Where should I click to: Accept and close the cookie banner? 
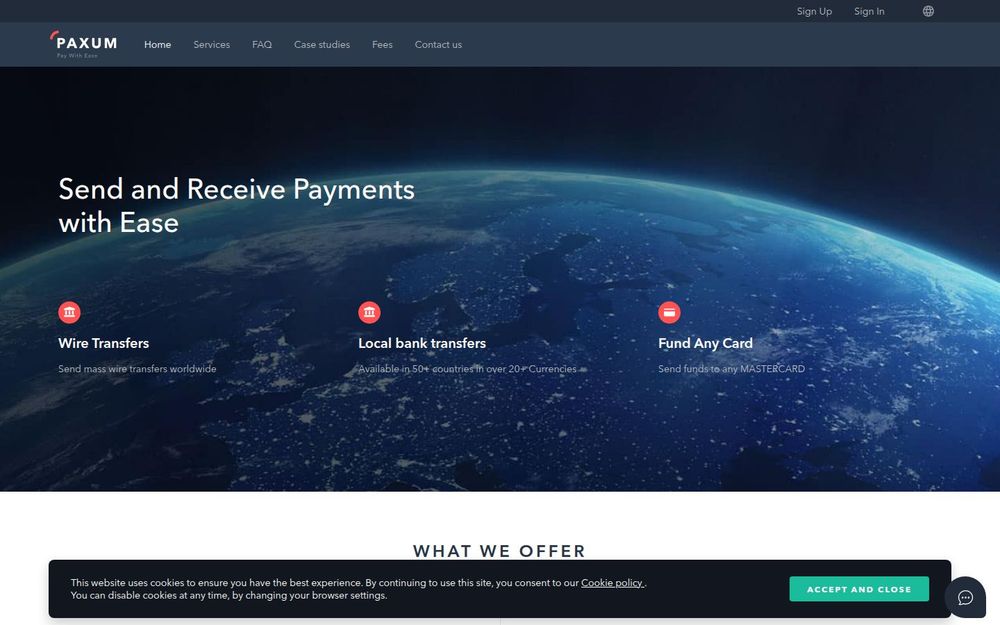[859, 589]
